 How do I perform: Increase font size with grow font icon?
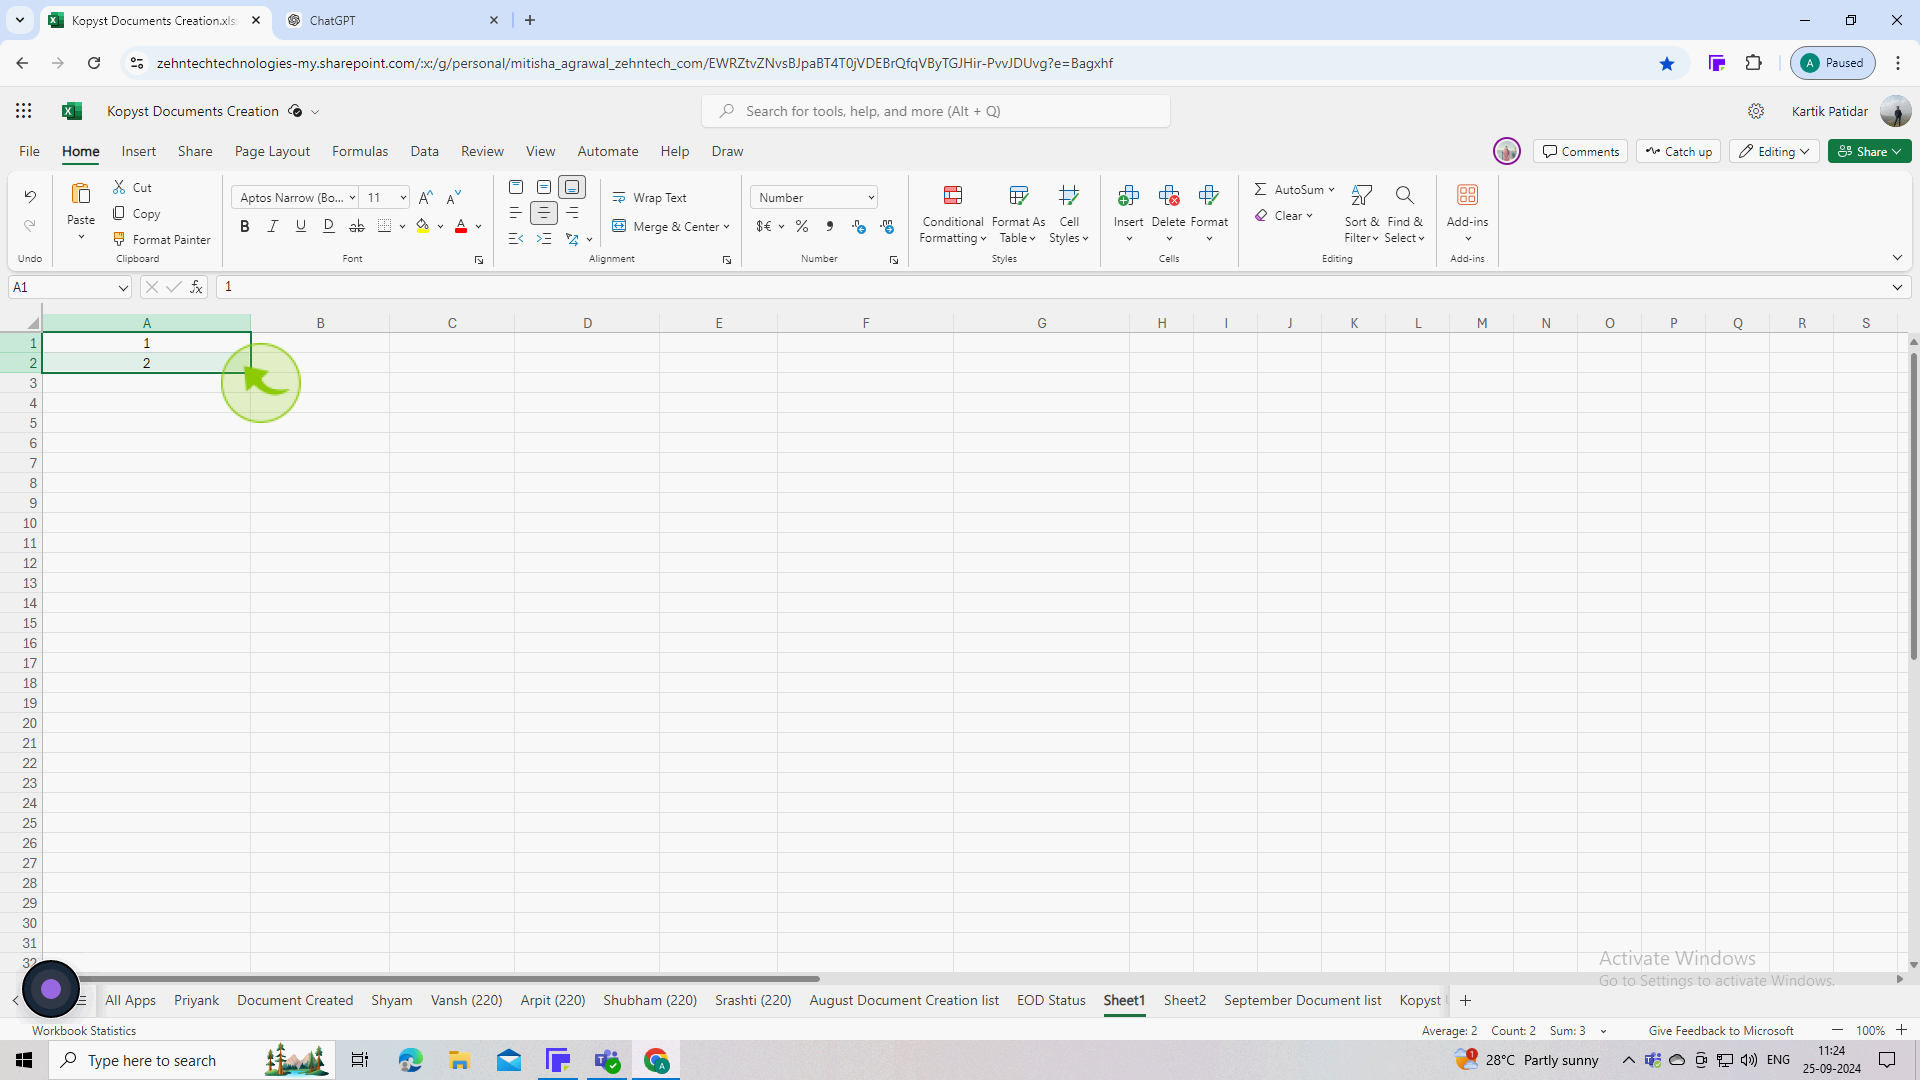pos(426,197)
